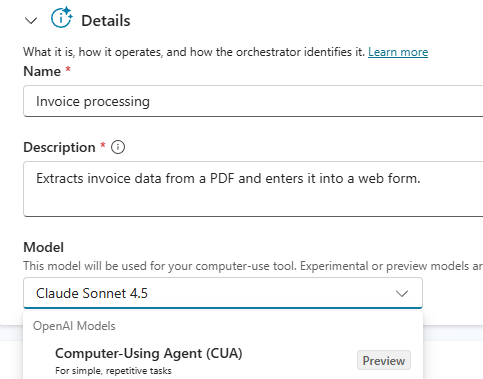Click the Preview badge on CUA
This screenshot has width=483, height=379.
(384, 360)
